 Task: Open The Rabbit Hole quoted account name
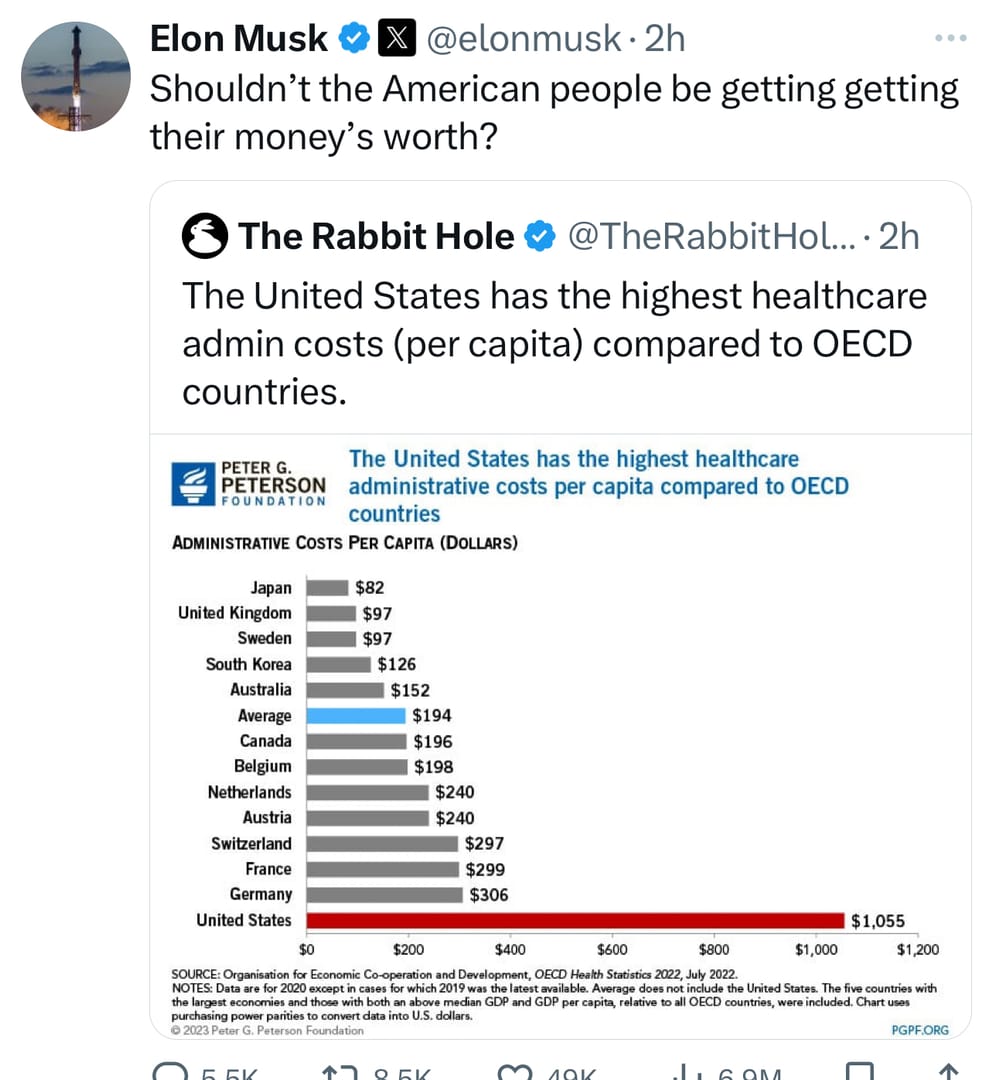click(376, 237)
